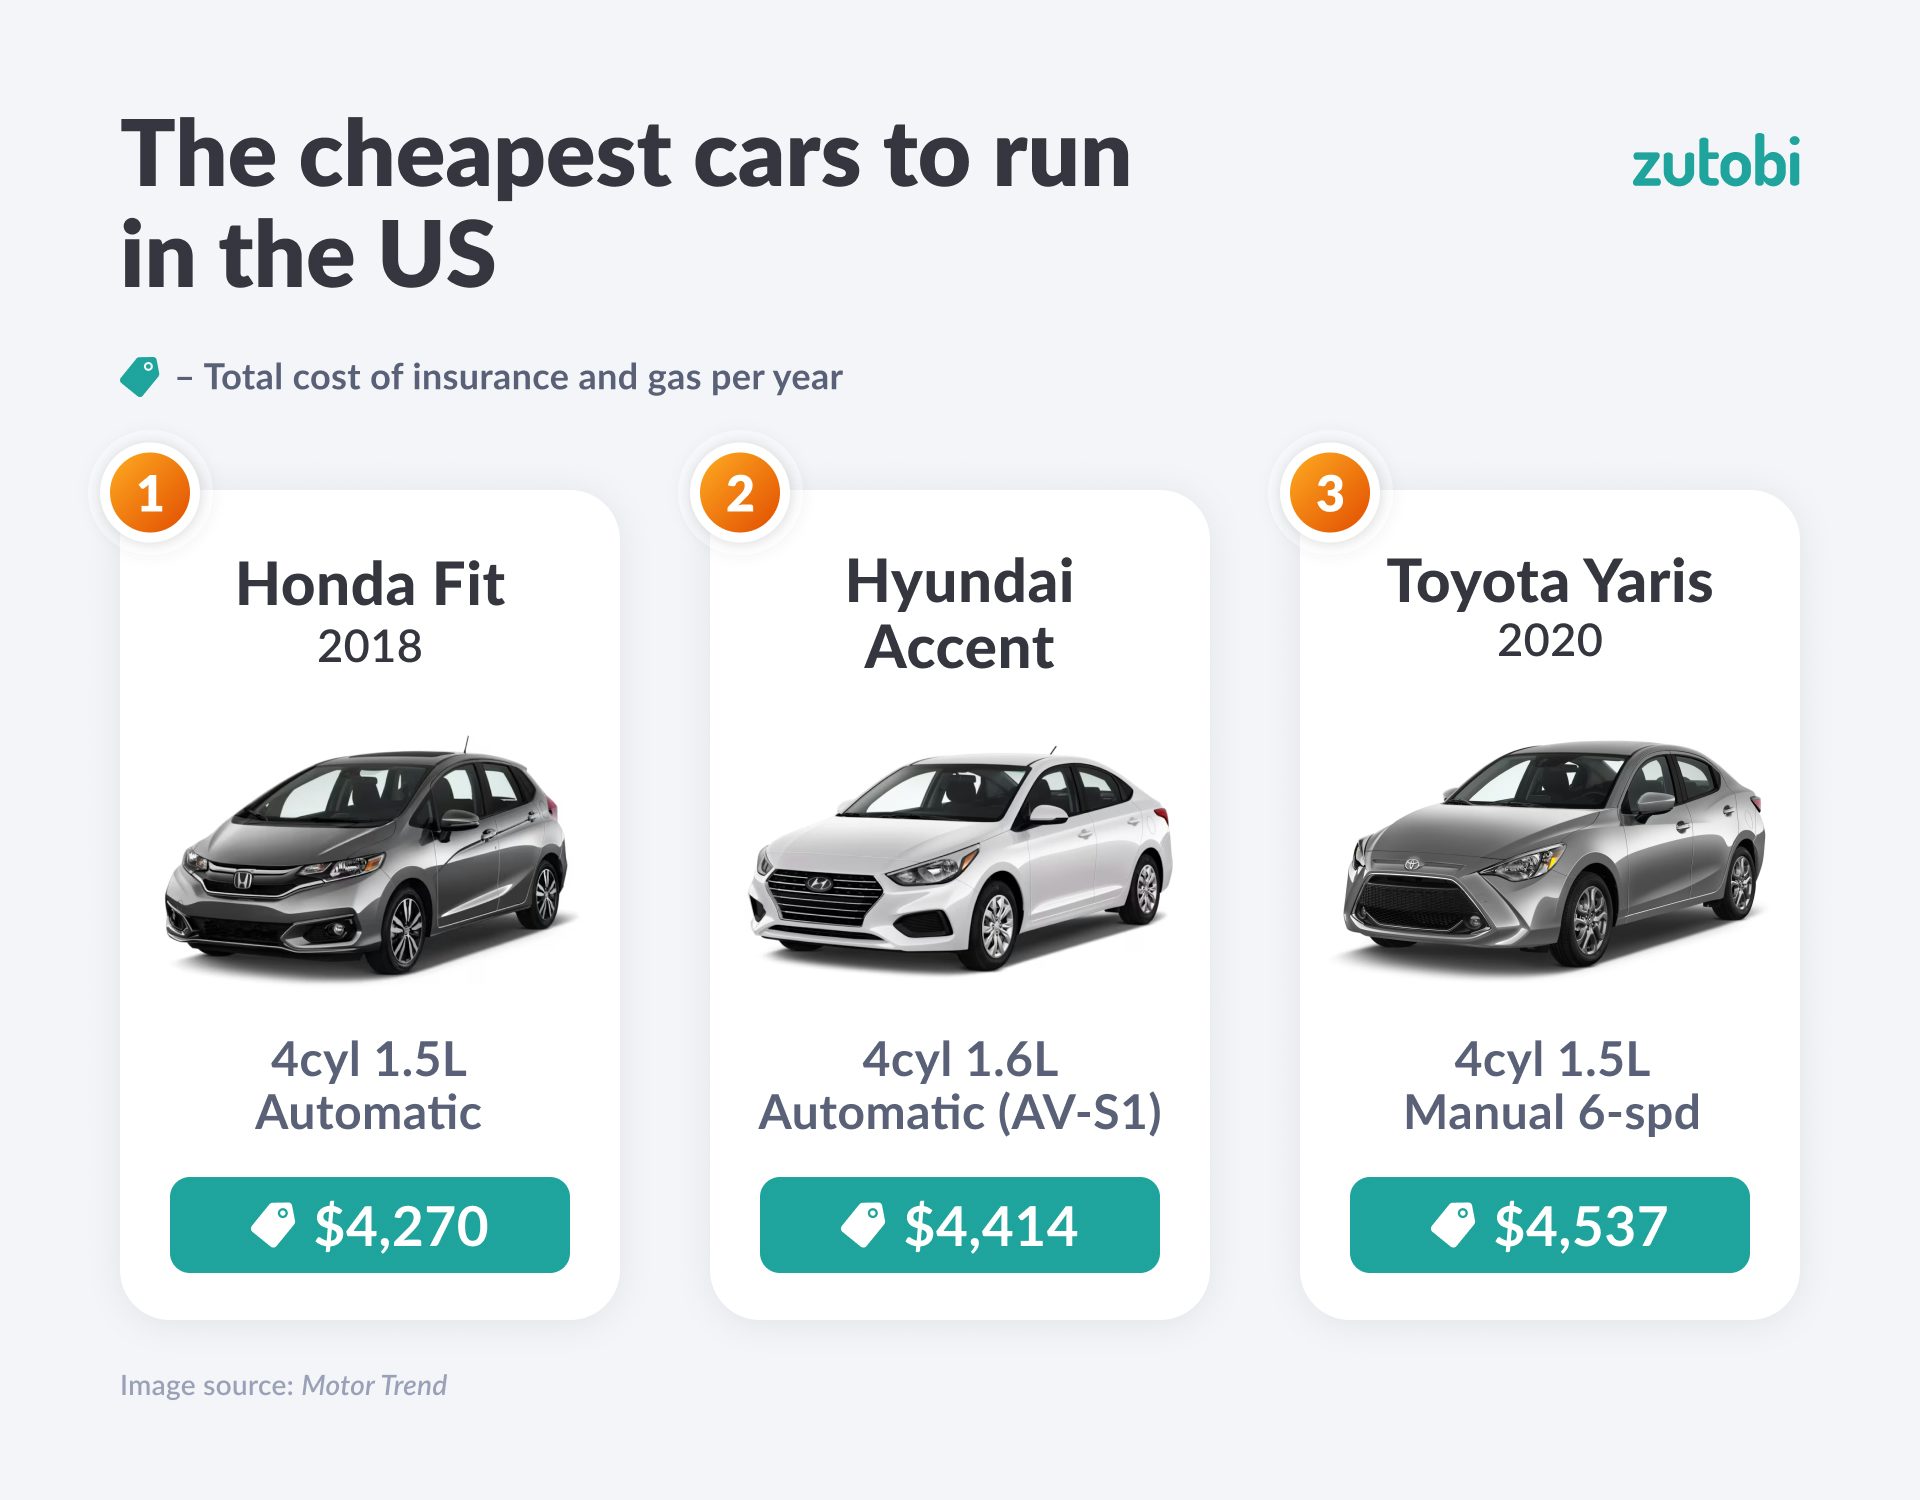Click the Manual 6-spd specification text
Viewport: 1920px width, 1500px height.
(1551, 1113)
